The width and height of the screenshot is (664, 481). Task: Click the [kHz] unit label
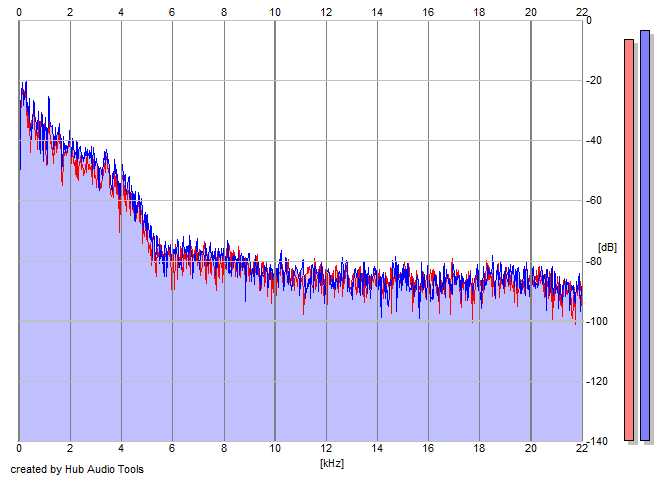tap(332, 463)
